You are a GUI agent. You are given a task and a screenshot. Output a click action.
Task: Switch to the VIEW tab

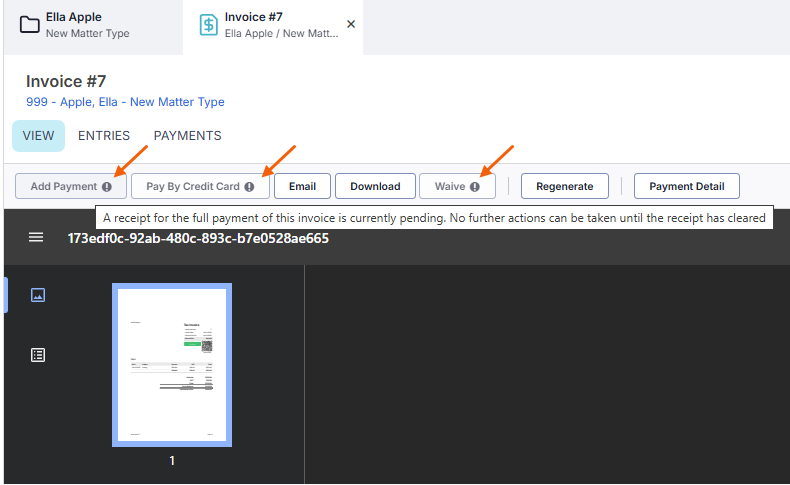tap(38, 135)
